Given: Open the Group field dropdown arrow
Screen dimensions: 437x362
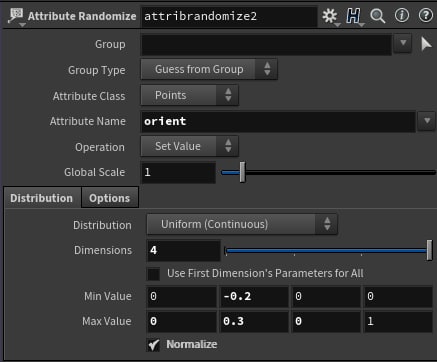Looking at the screenshot, I should (x=403, y=43).
